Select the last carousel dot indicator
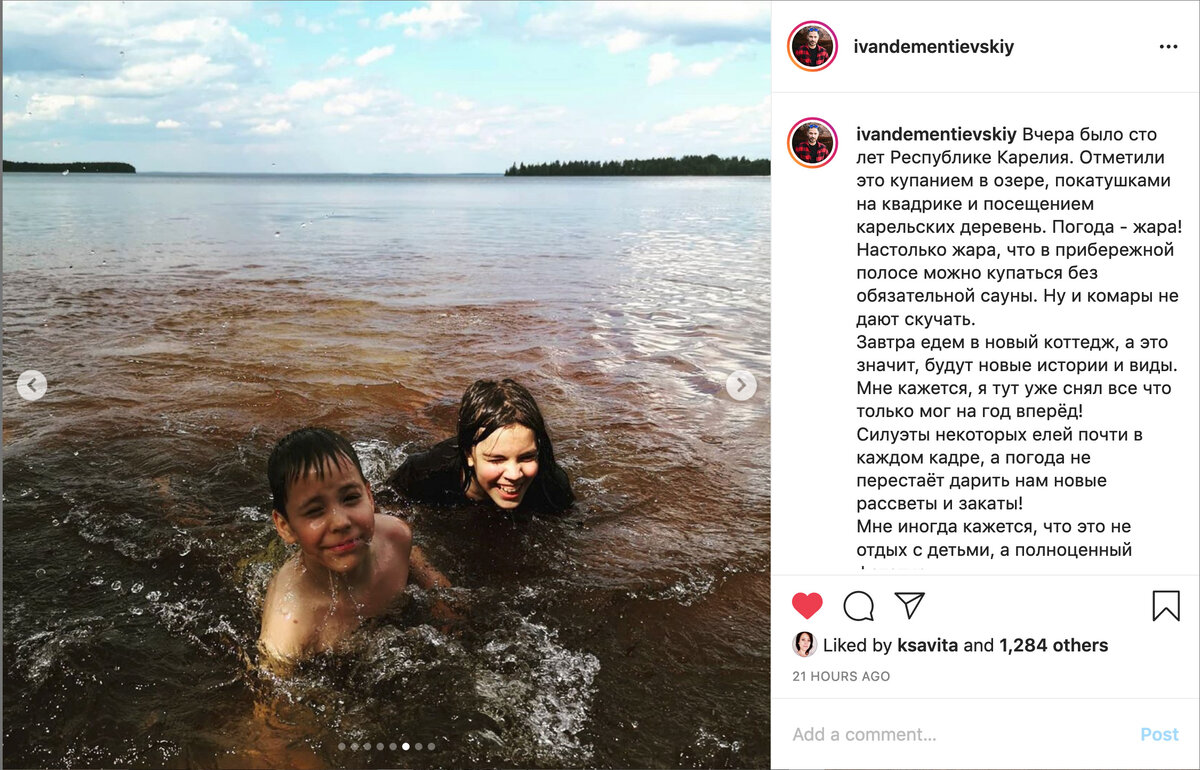The image size is (1200, 770). pyautogui.click(x=431, y=746)
